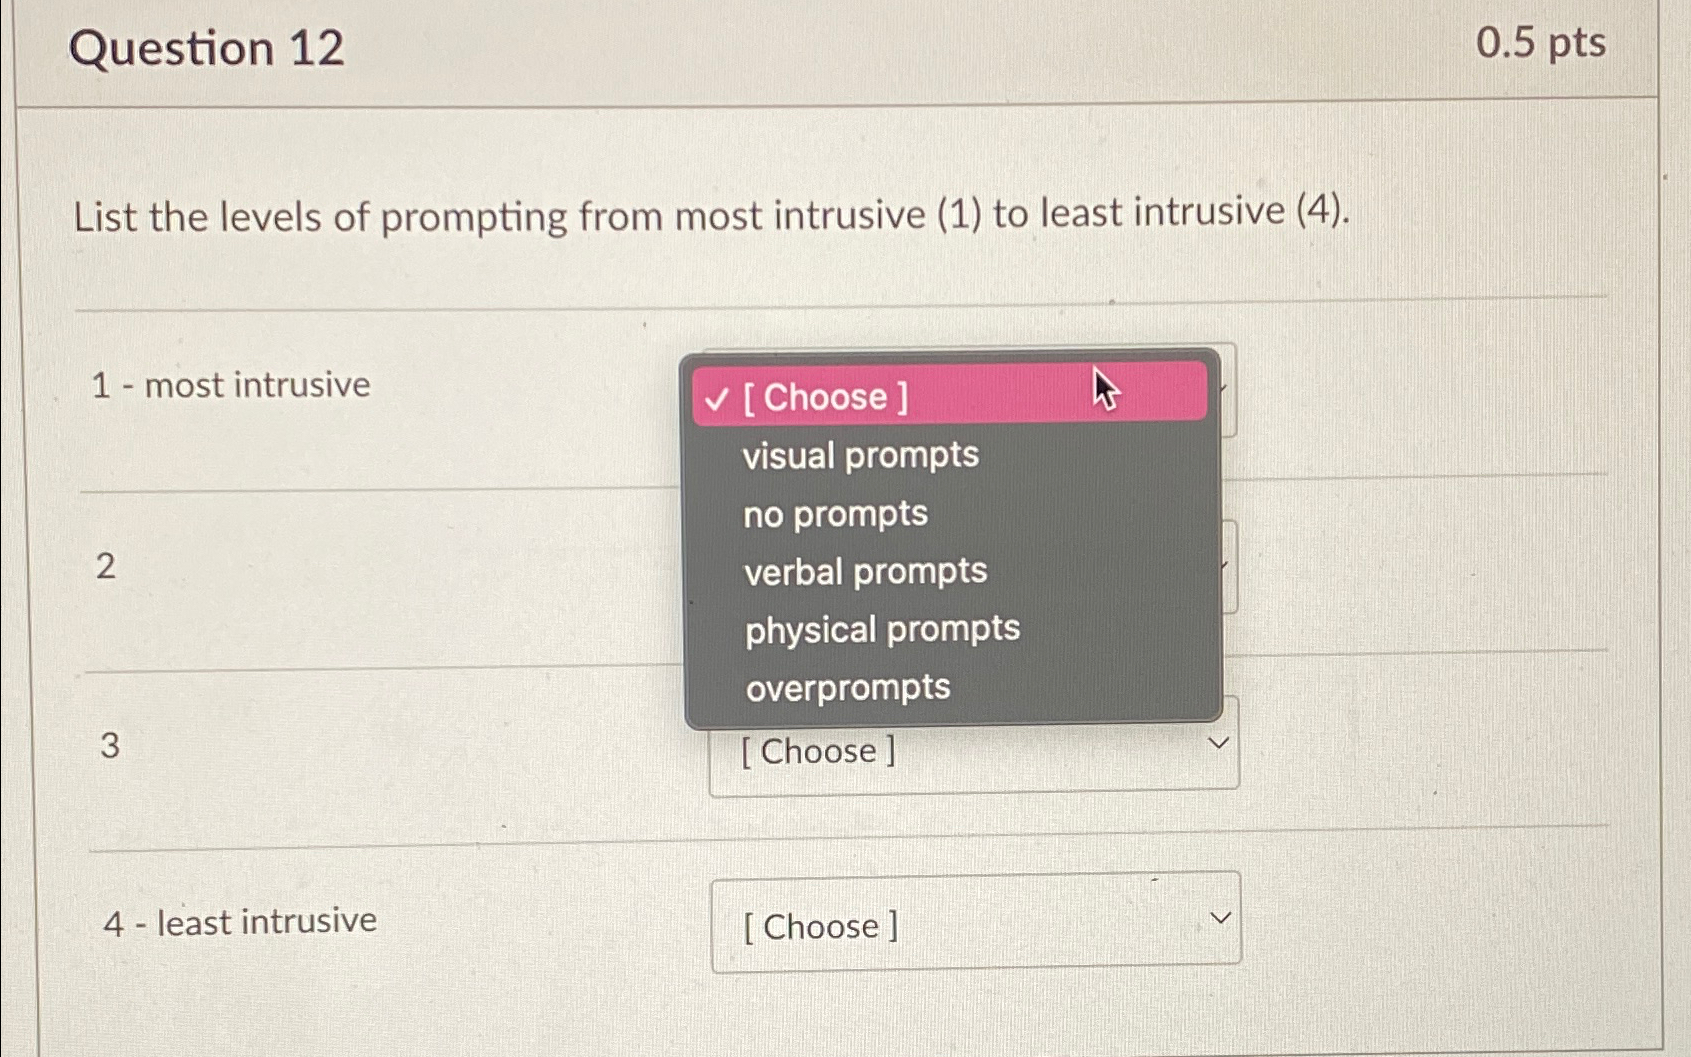The image size is (1691, 1057).
Task: Select "physical prompts" from the open dropdown
Action: click(x=882, y=629)
